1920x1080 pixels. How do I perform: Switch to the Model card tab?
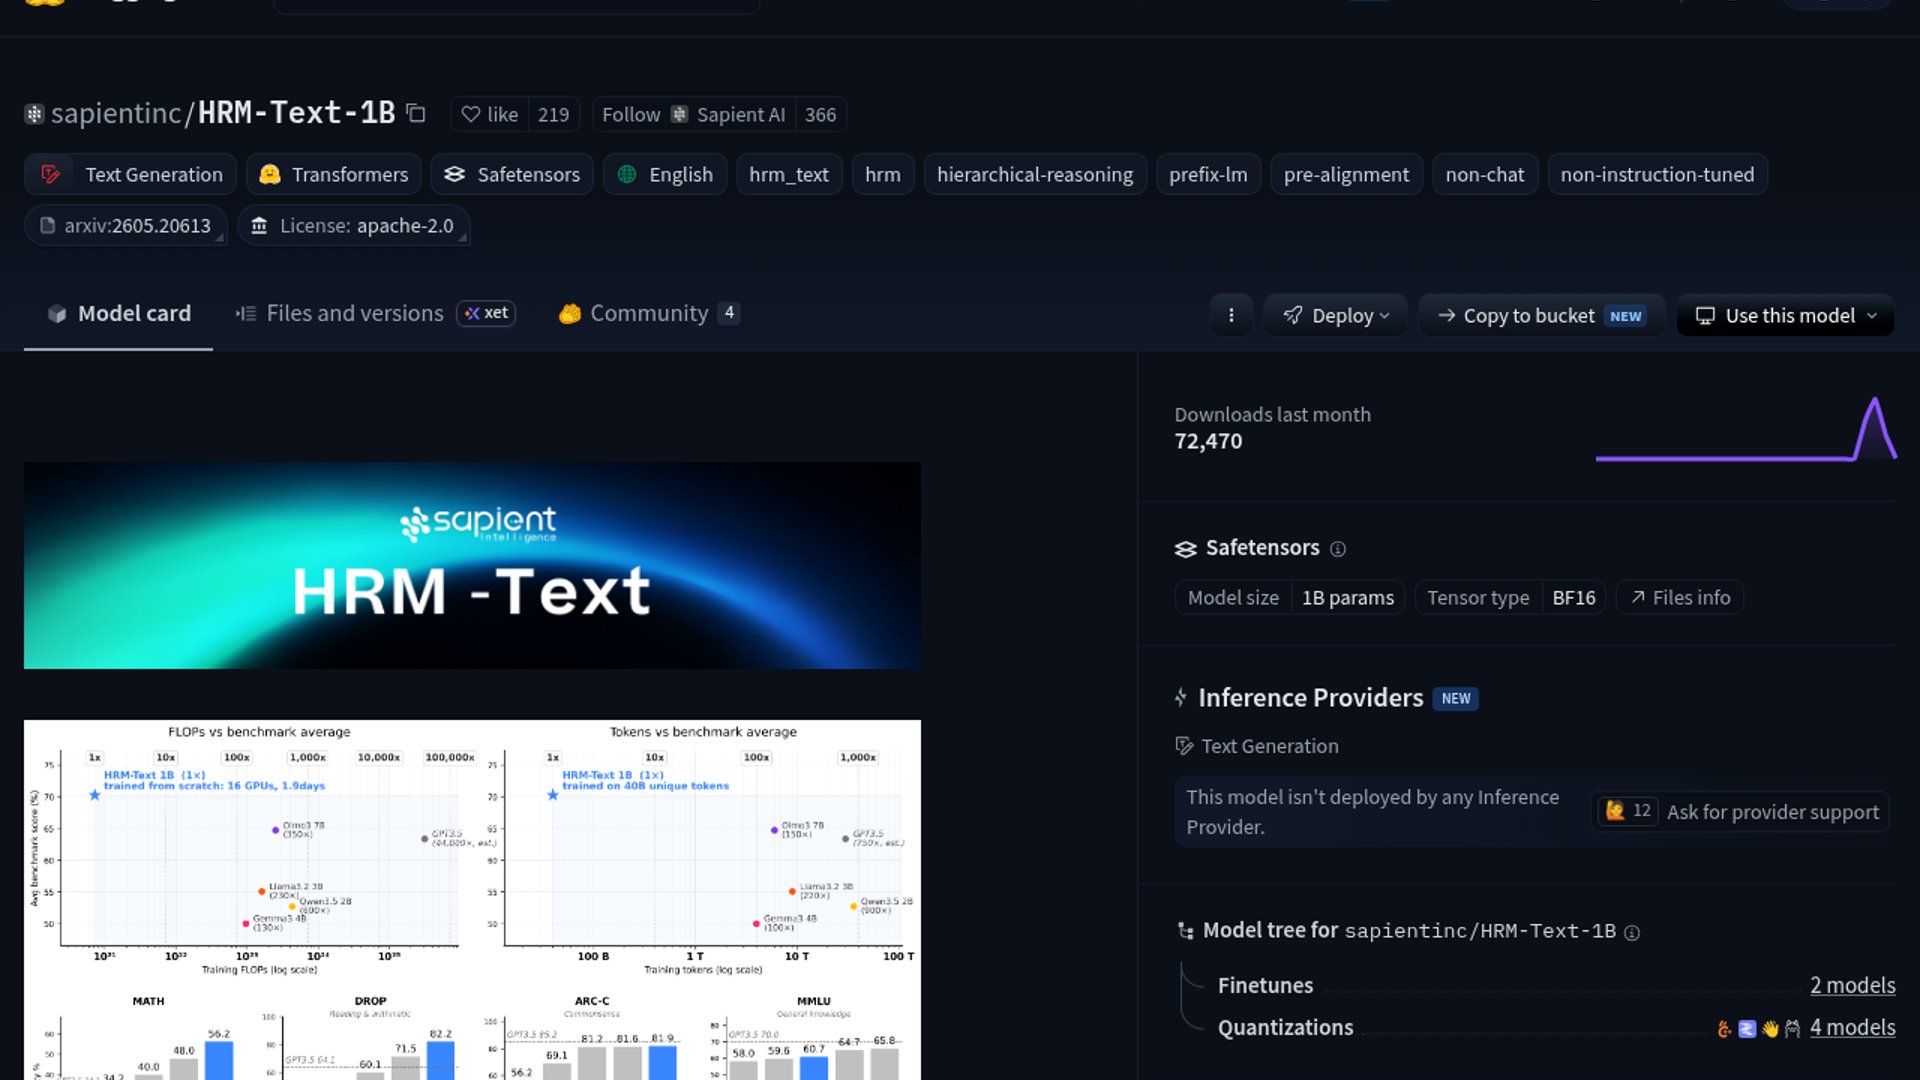click(x=118, y=314)
